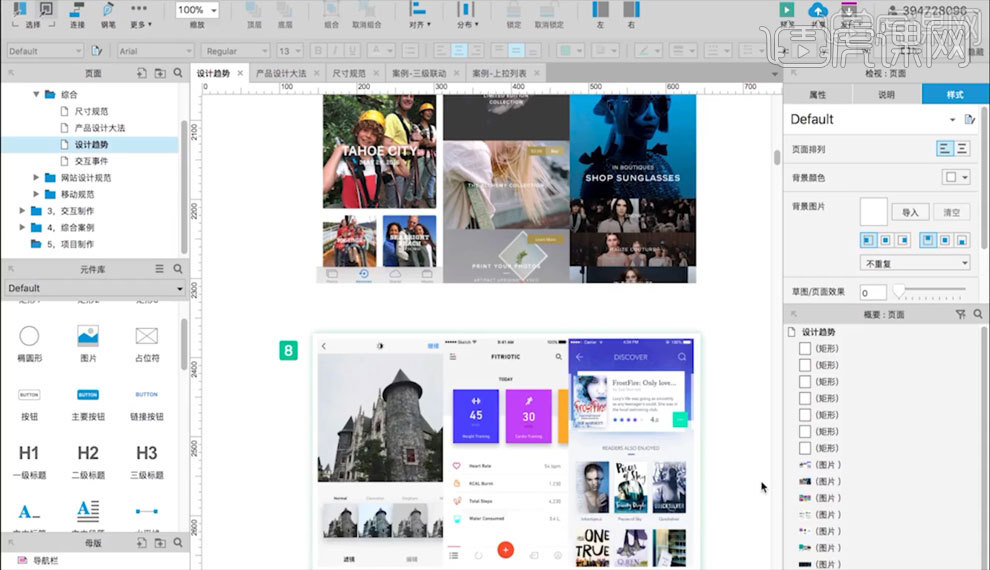Align background image horizontally to center
This screenshot has width=990, height=570.
pyautogui.click(x=886, y=240)
